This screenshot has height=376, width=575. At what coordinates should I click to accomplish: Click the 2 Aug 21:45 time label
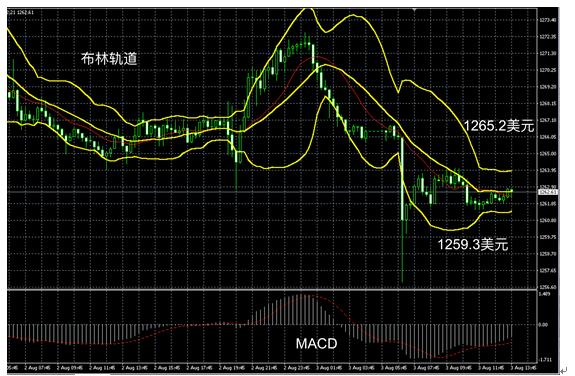tap(263, 368)
